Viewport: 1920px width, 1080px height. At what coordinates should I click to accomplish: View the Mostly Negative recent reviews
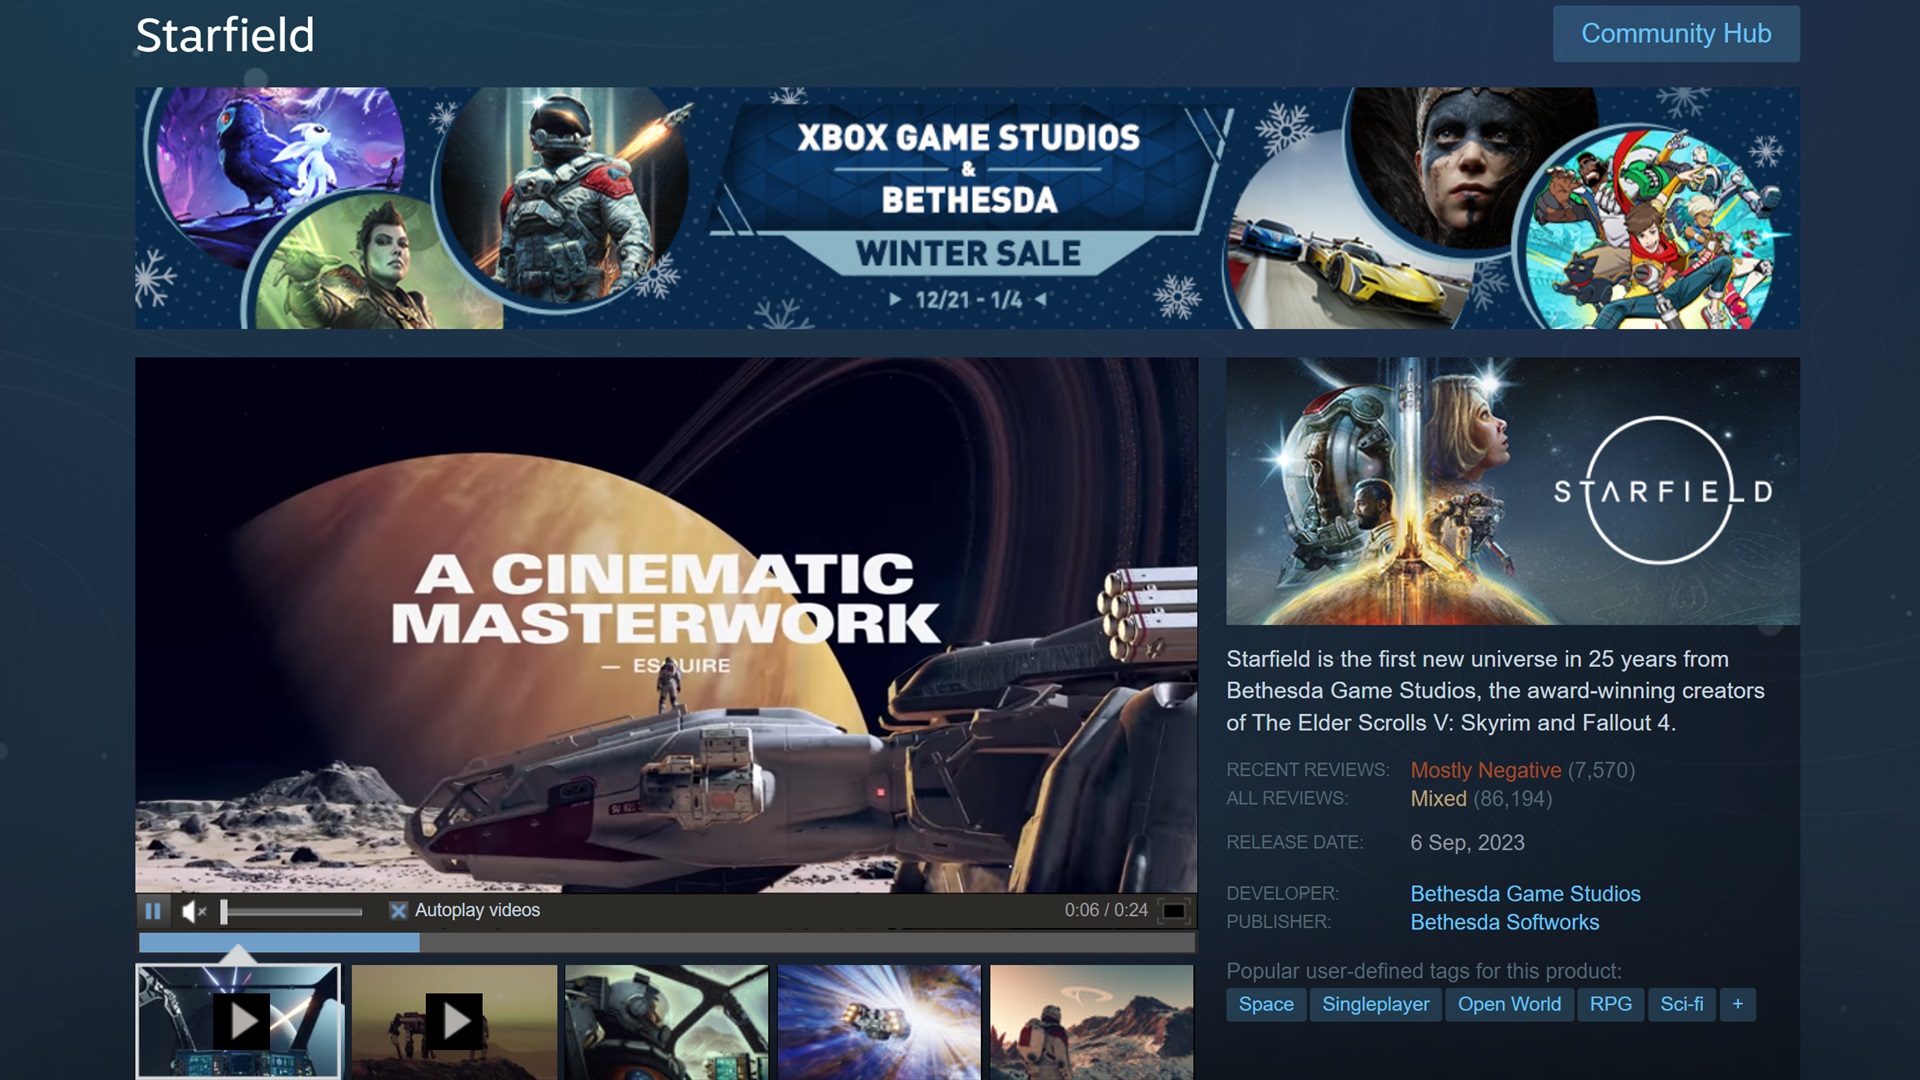pos(1485,770)
